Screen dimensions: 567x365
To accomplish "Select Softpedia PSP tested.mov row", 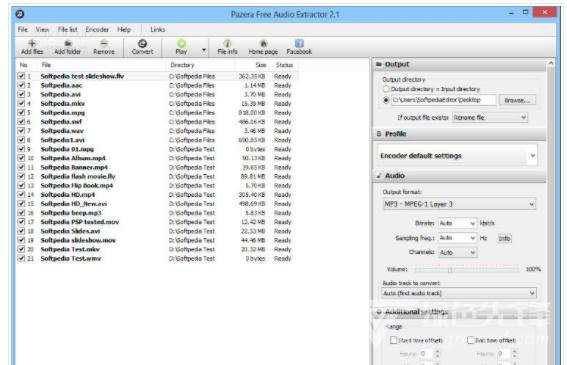I will [157, 222].
